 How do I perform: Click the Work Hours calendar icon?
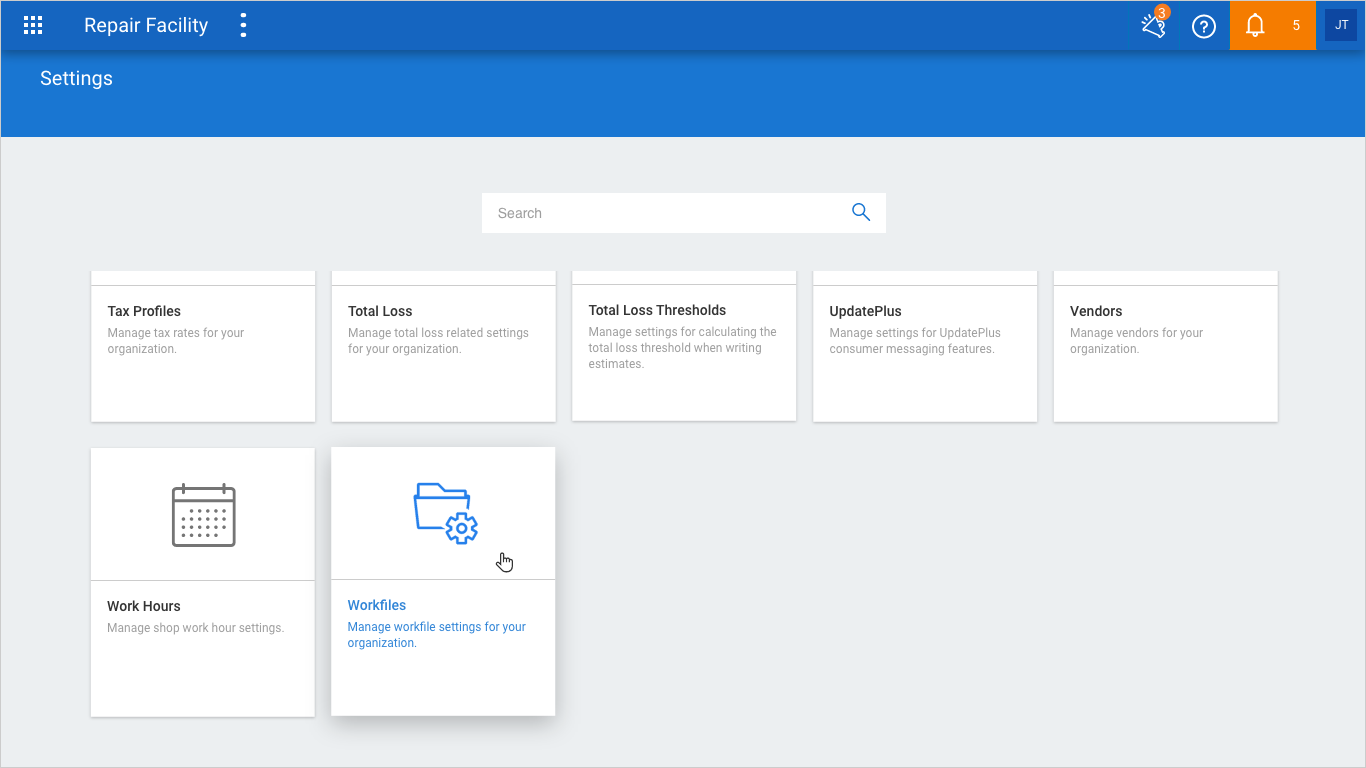203,514
